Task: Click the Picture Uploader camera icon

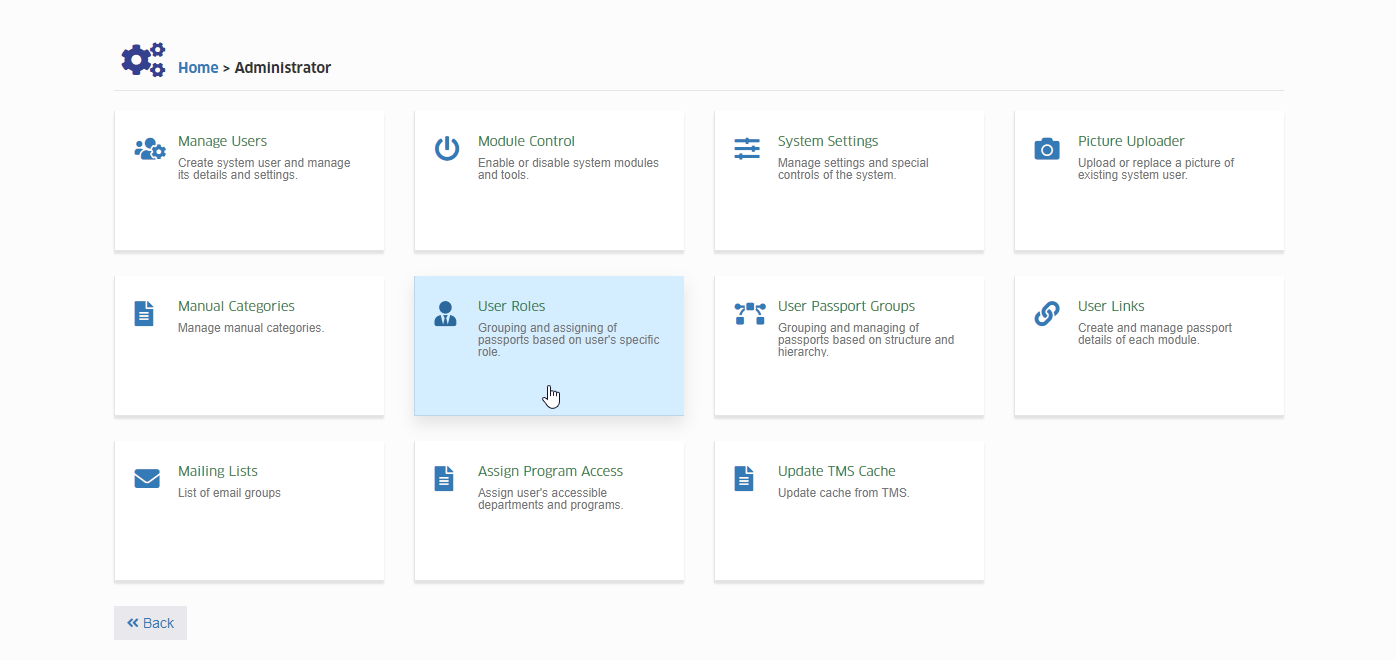Action: [1047, 149]
